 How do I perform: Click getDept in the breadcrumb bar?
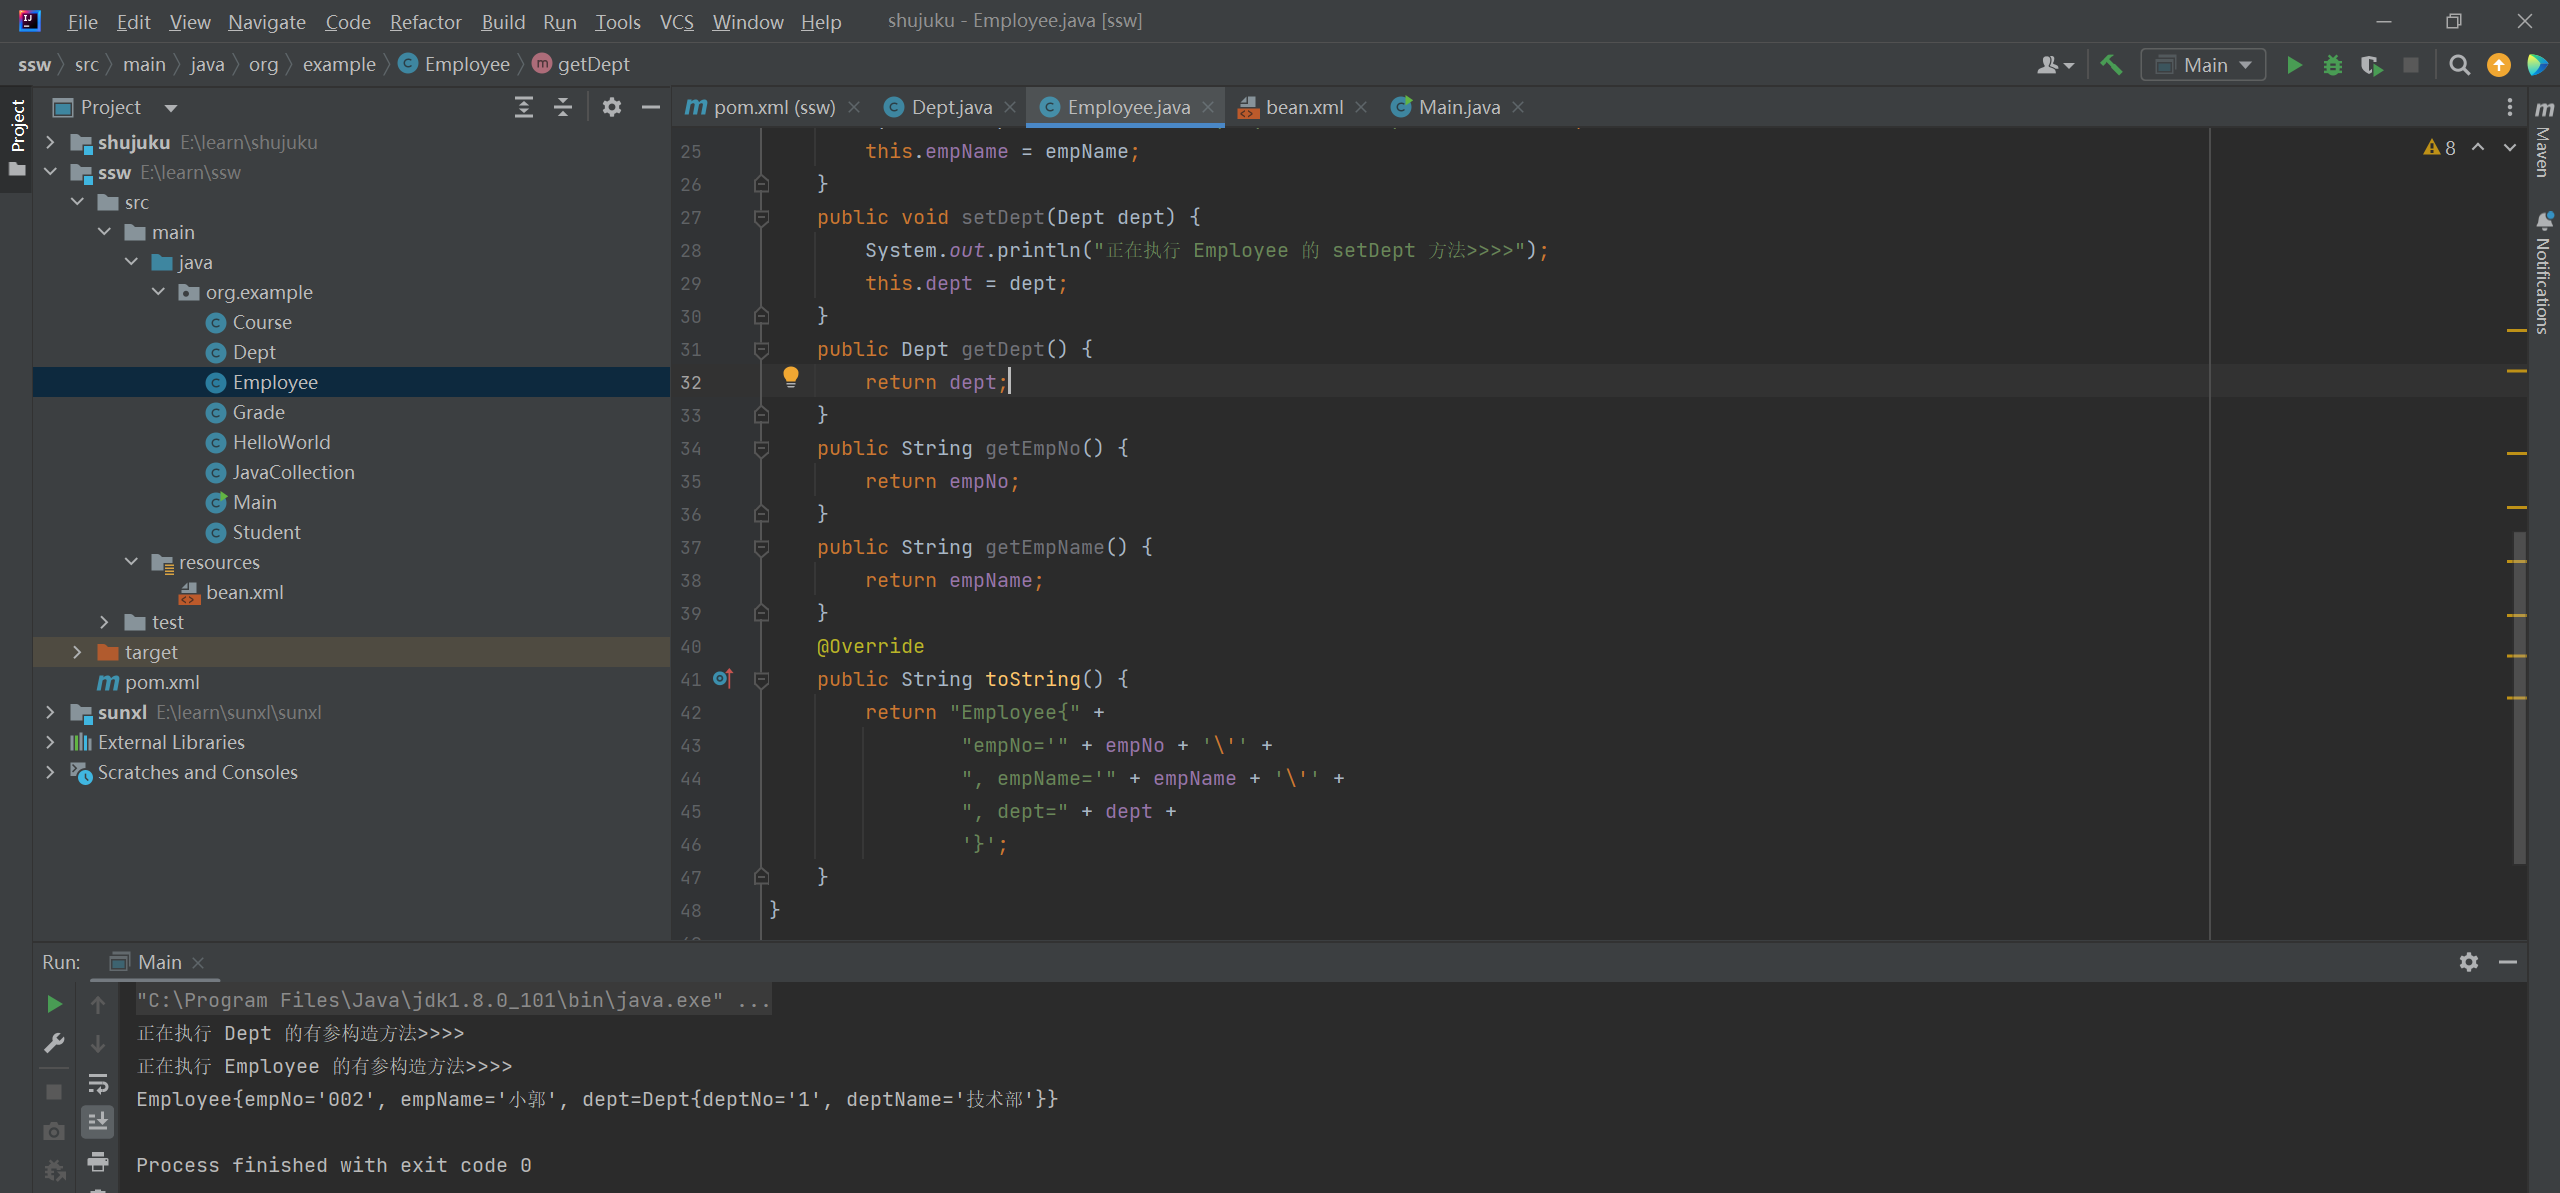pyautogui.click(x=593, y=64)
